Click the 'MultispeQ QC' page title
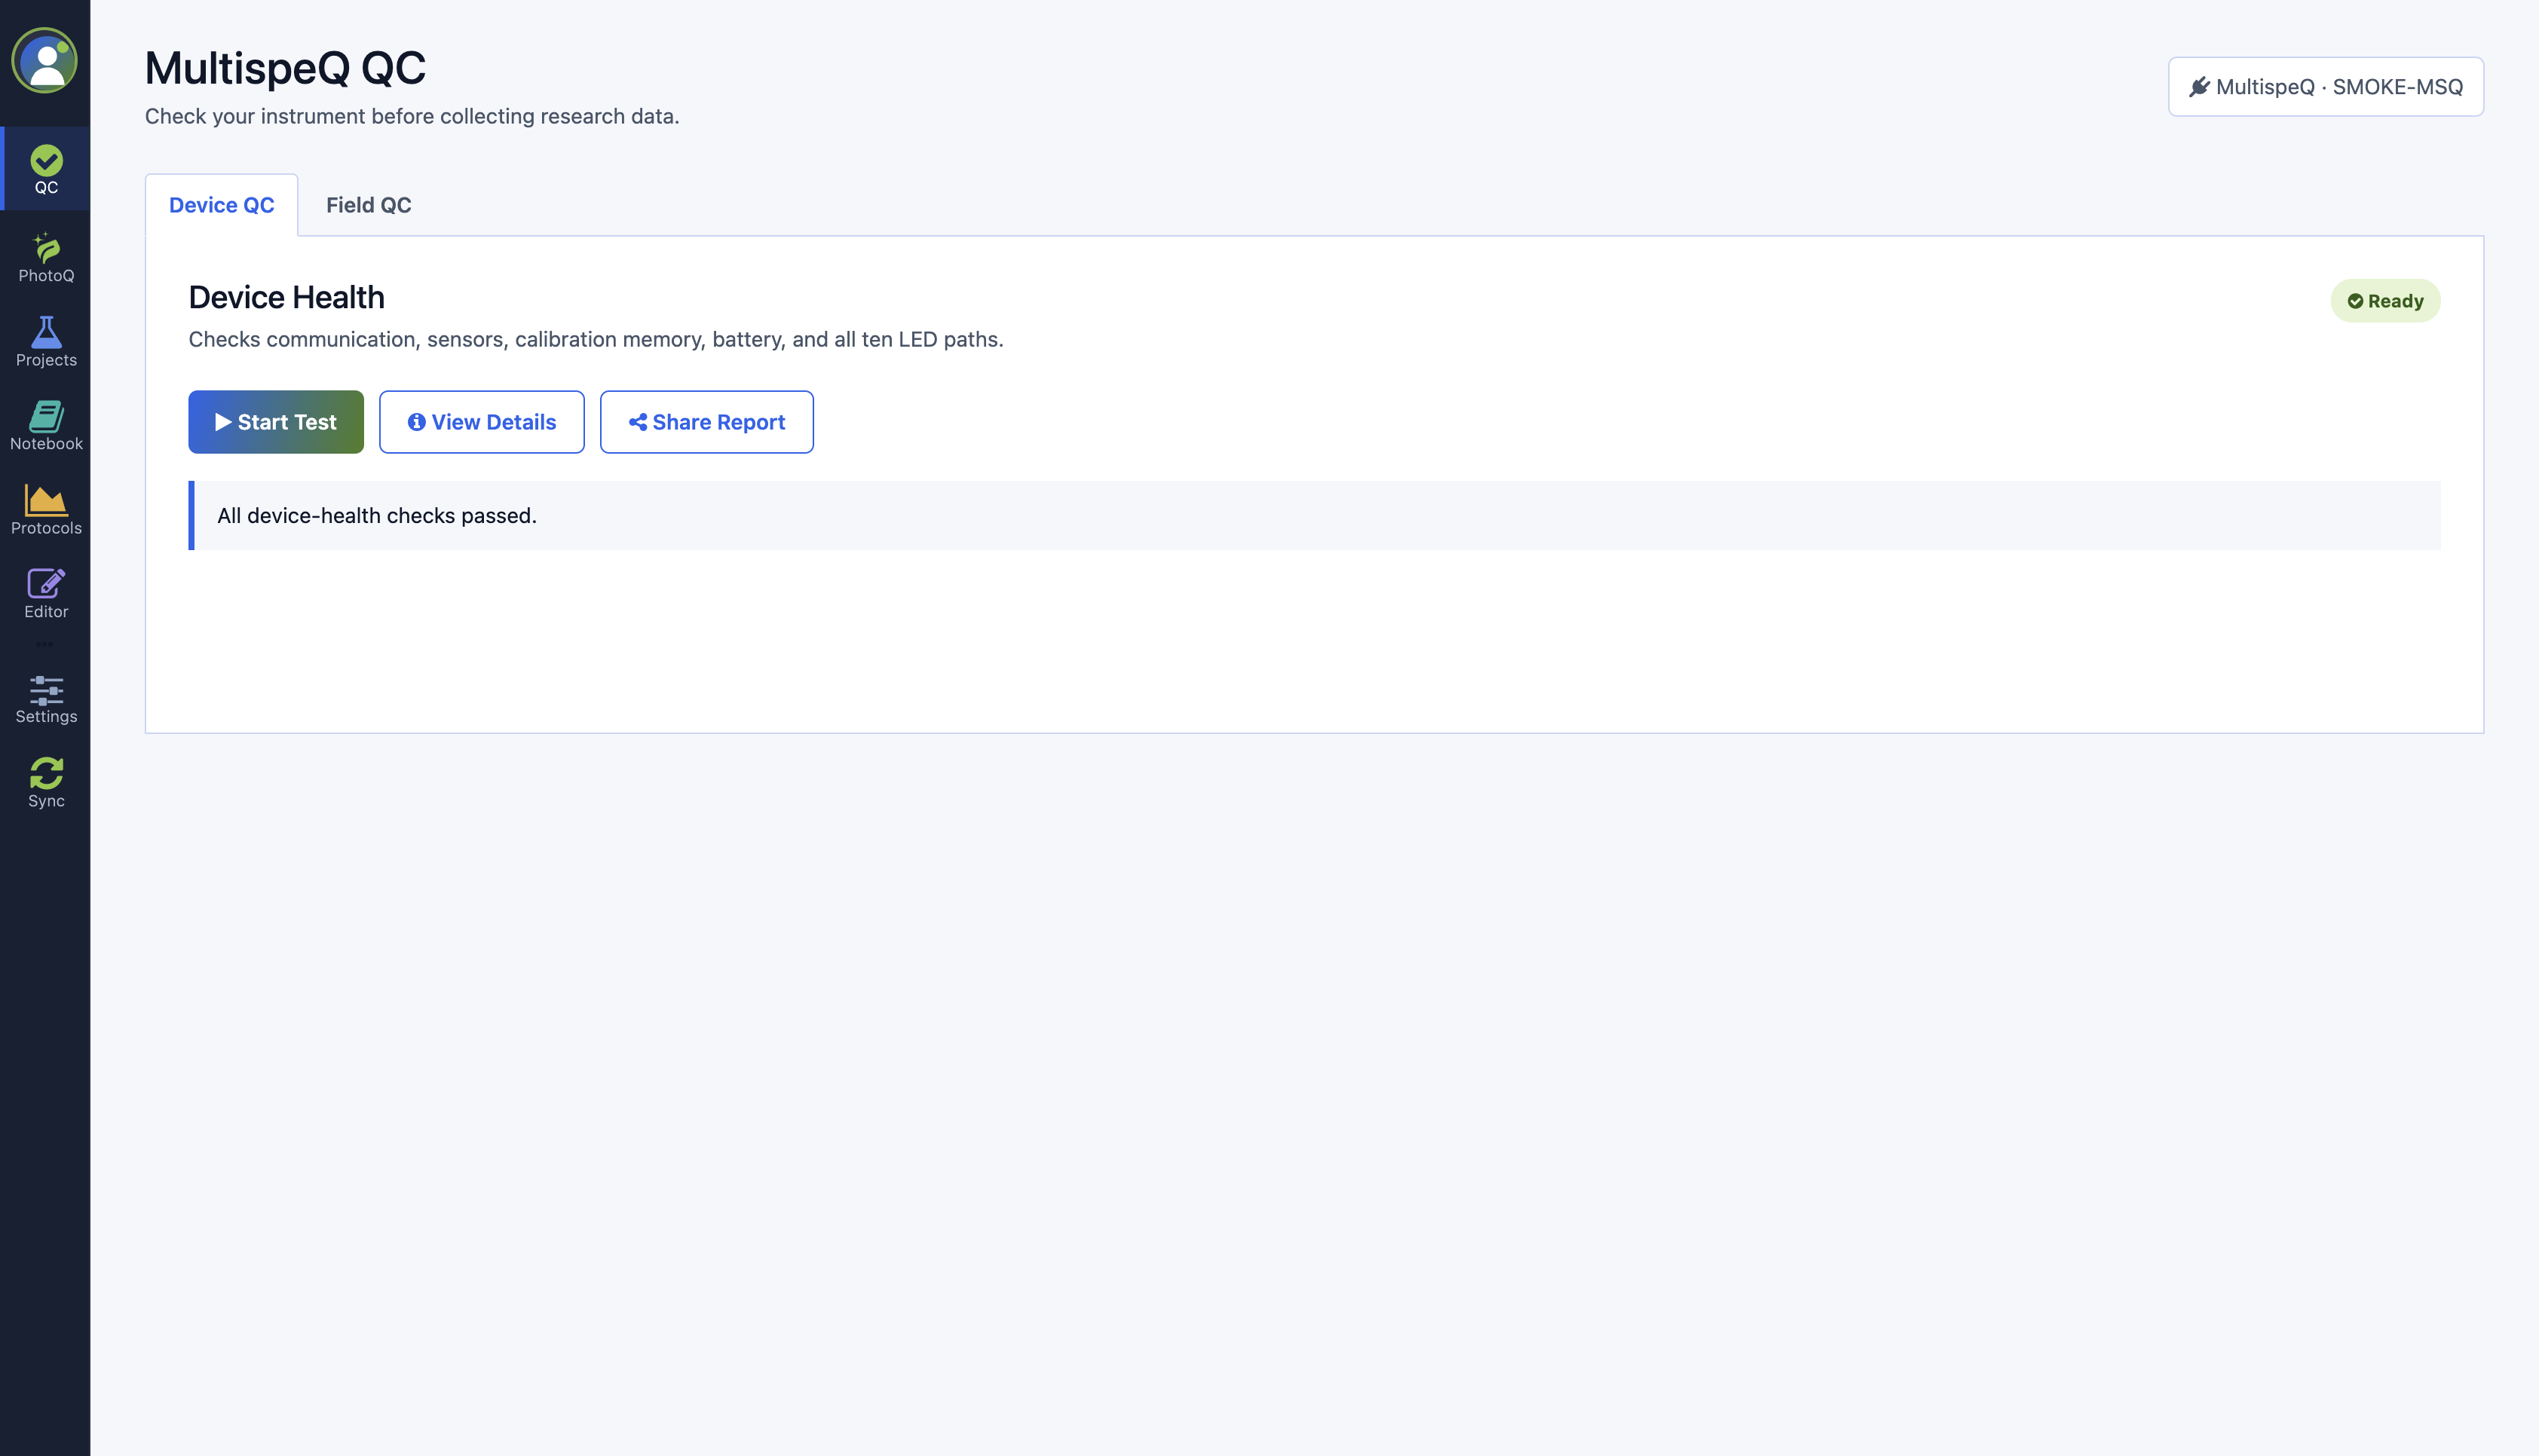 [285, 68]
